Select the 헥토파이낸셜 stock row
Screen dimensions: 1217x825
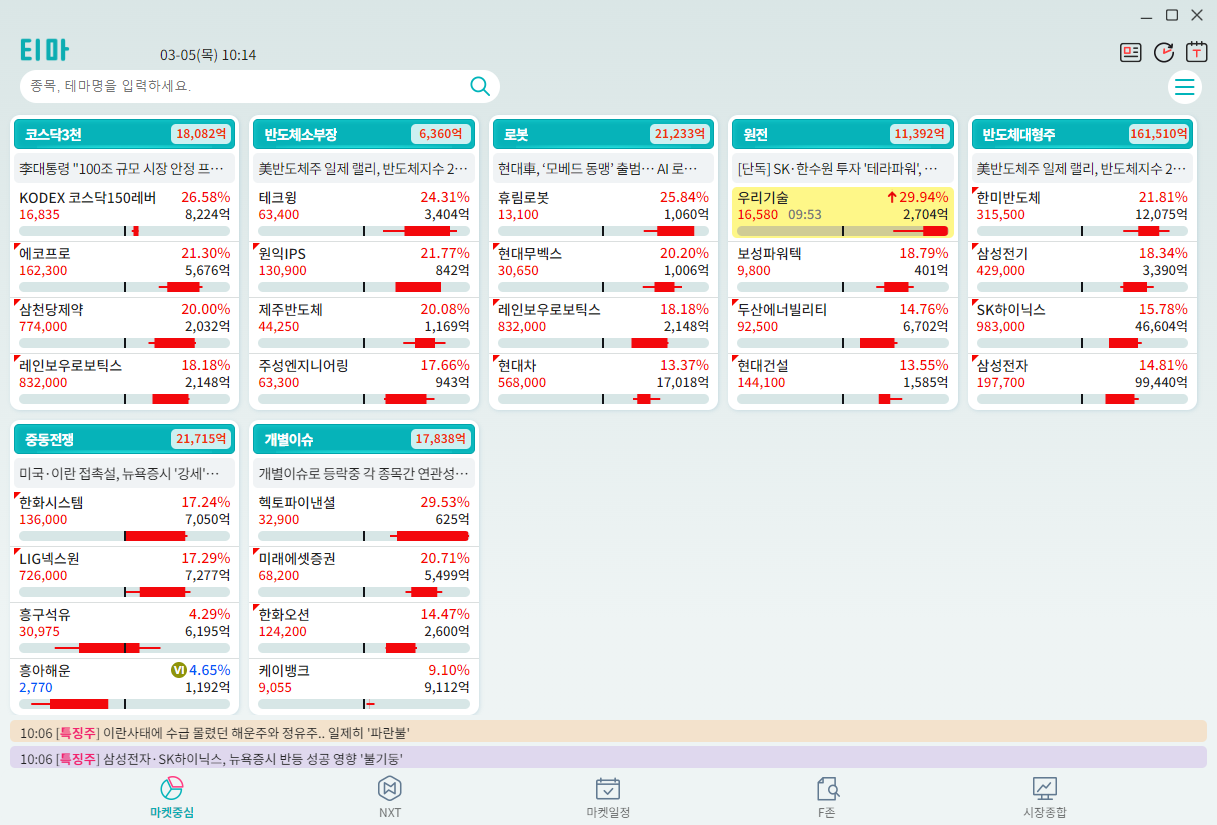pos(364,517)
